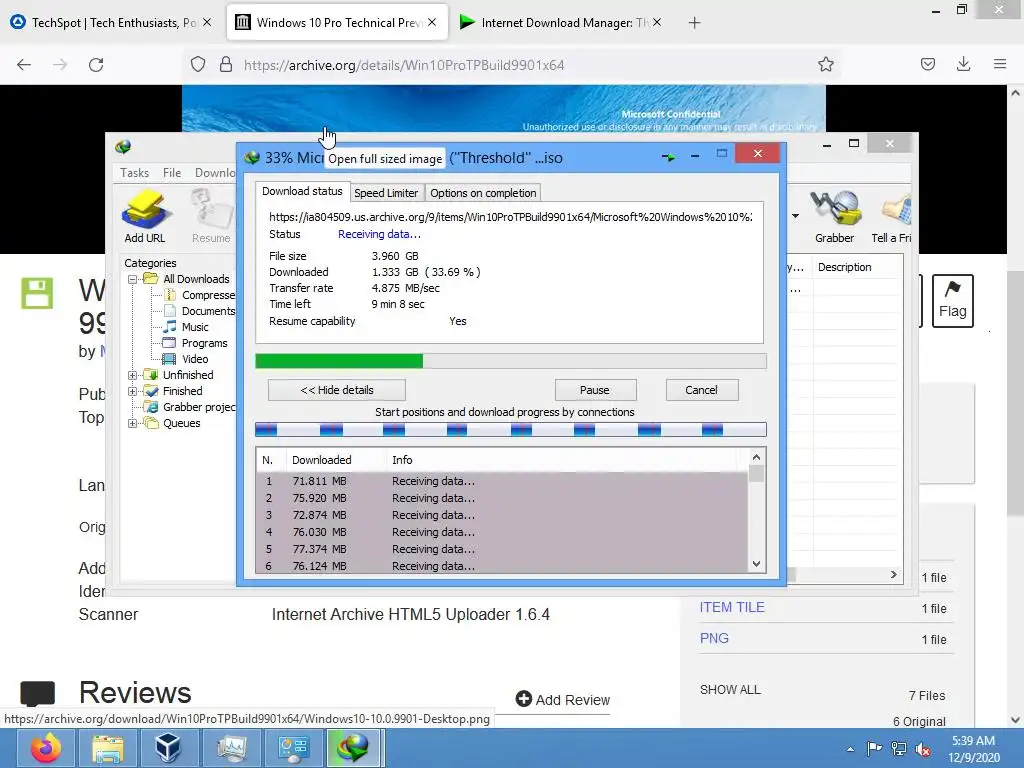The image size is (1024, 768).
Task: Click the Flag icon on archive.org page
Action: (x=953, y=300)
